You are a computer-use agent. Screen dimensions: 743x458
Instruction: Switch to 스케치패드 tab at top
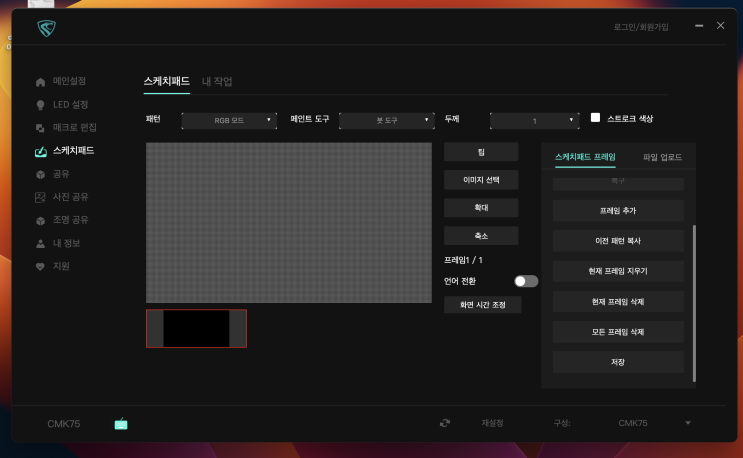pos(167,81)
